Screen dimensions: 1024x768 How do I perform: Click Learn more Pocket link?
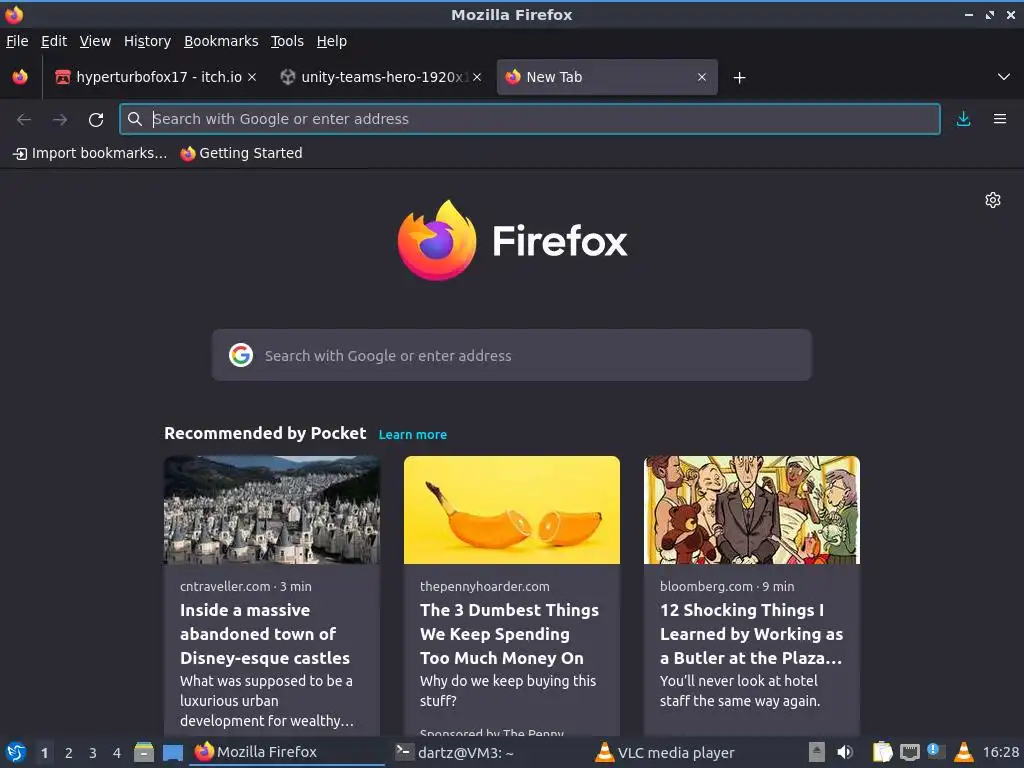[413, 434]
